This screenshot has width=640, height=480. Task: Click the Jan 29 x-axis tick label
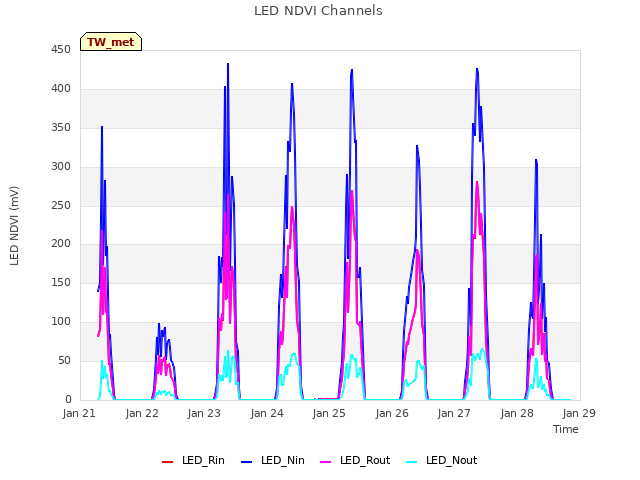(579, 413)
